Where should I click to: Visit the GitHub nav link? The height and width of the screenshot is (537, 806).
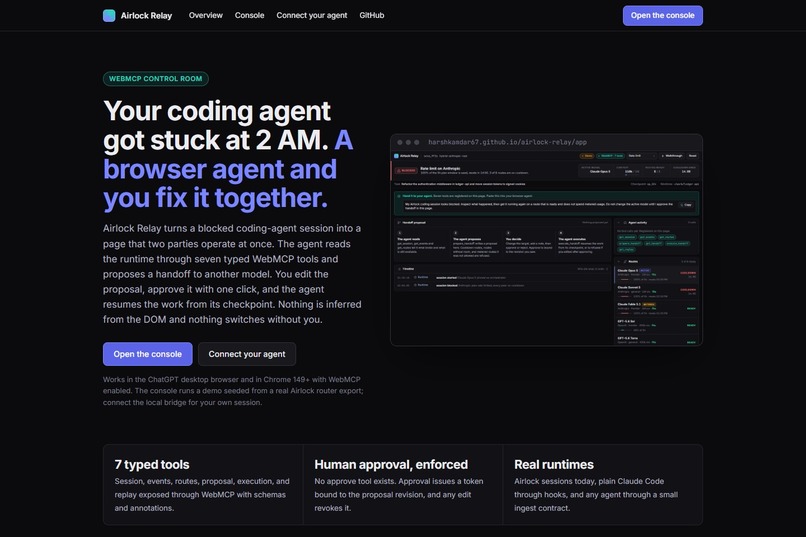pos(372,15)
